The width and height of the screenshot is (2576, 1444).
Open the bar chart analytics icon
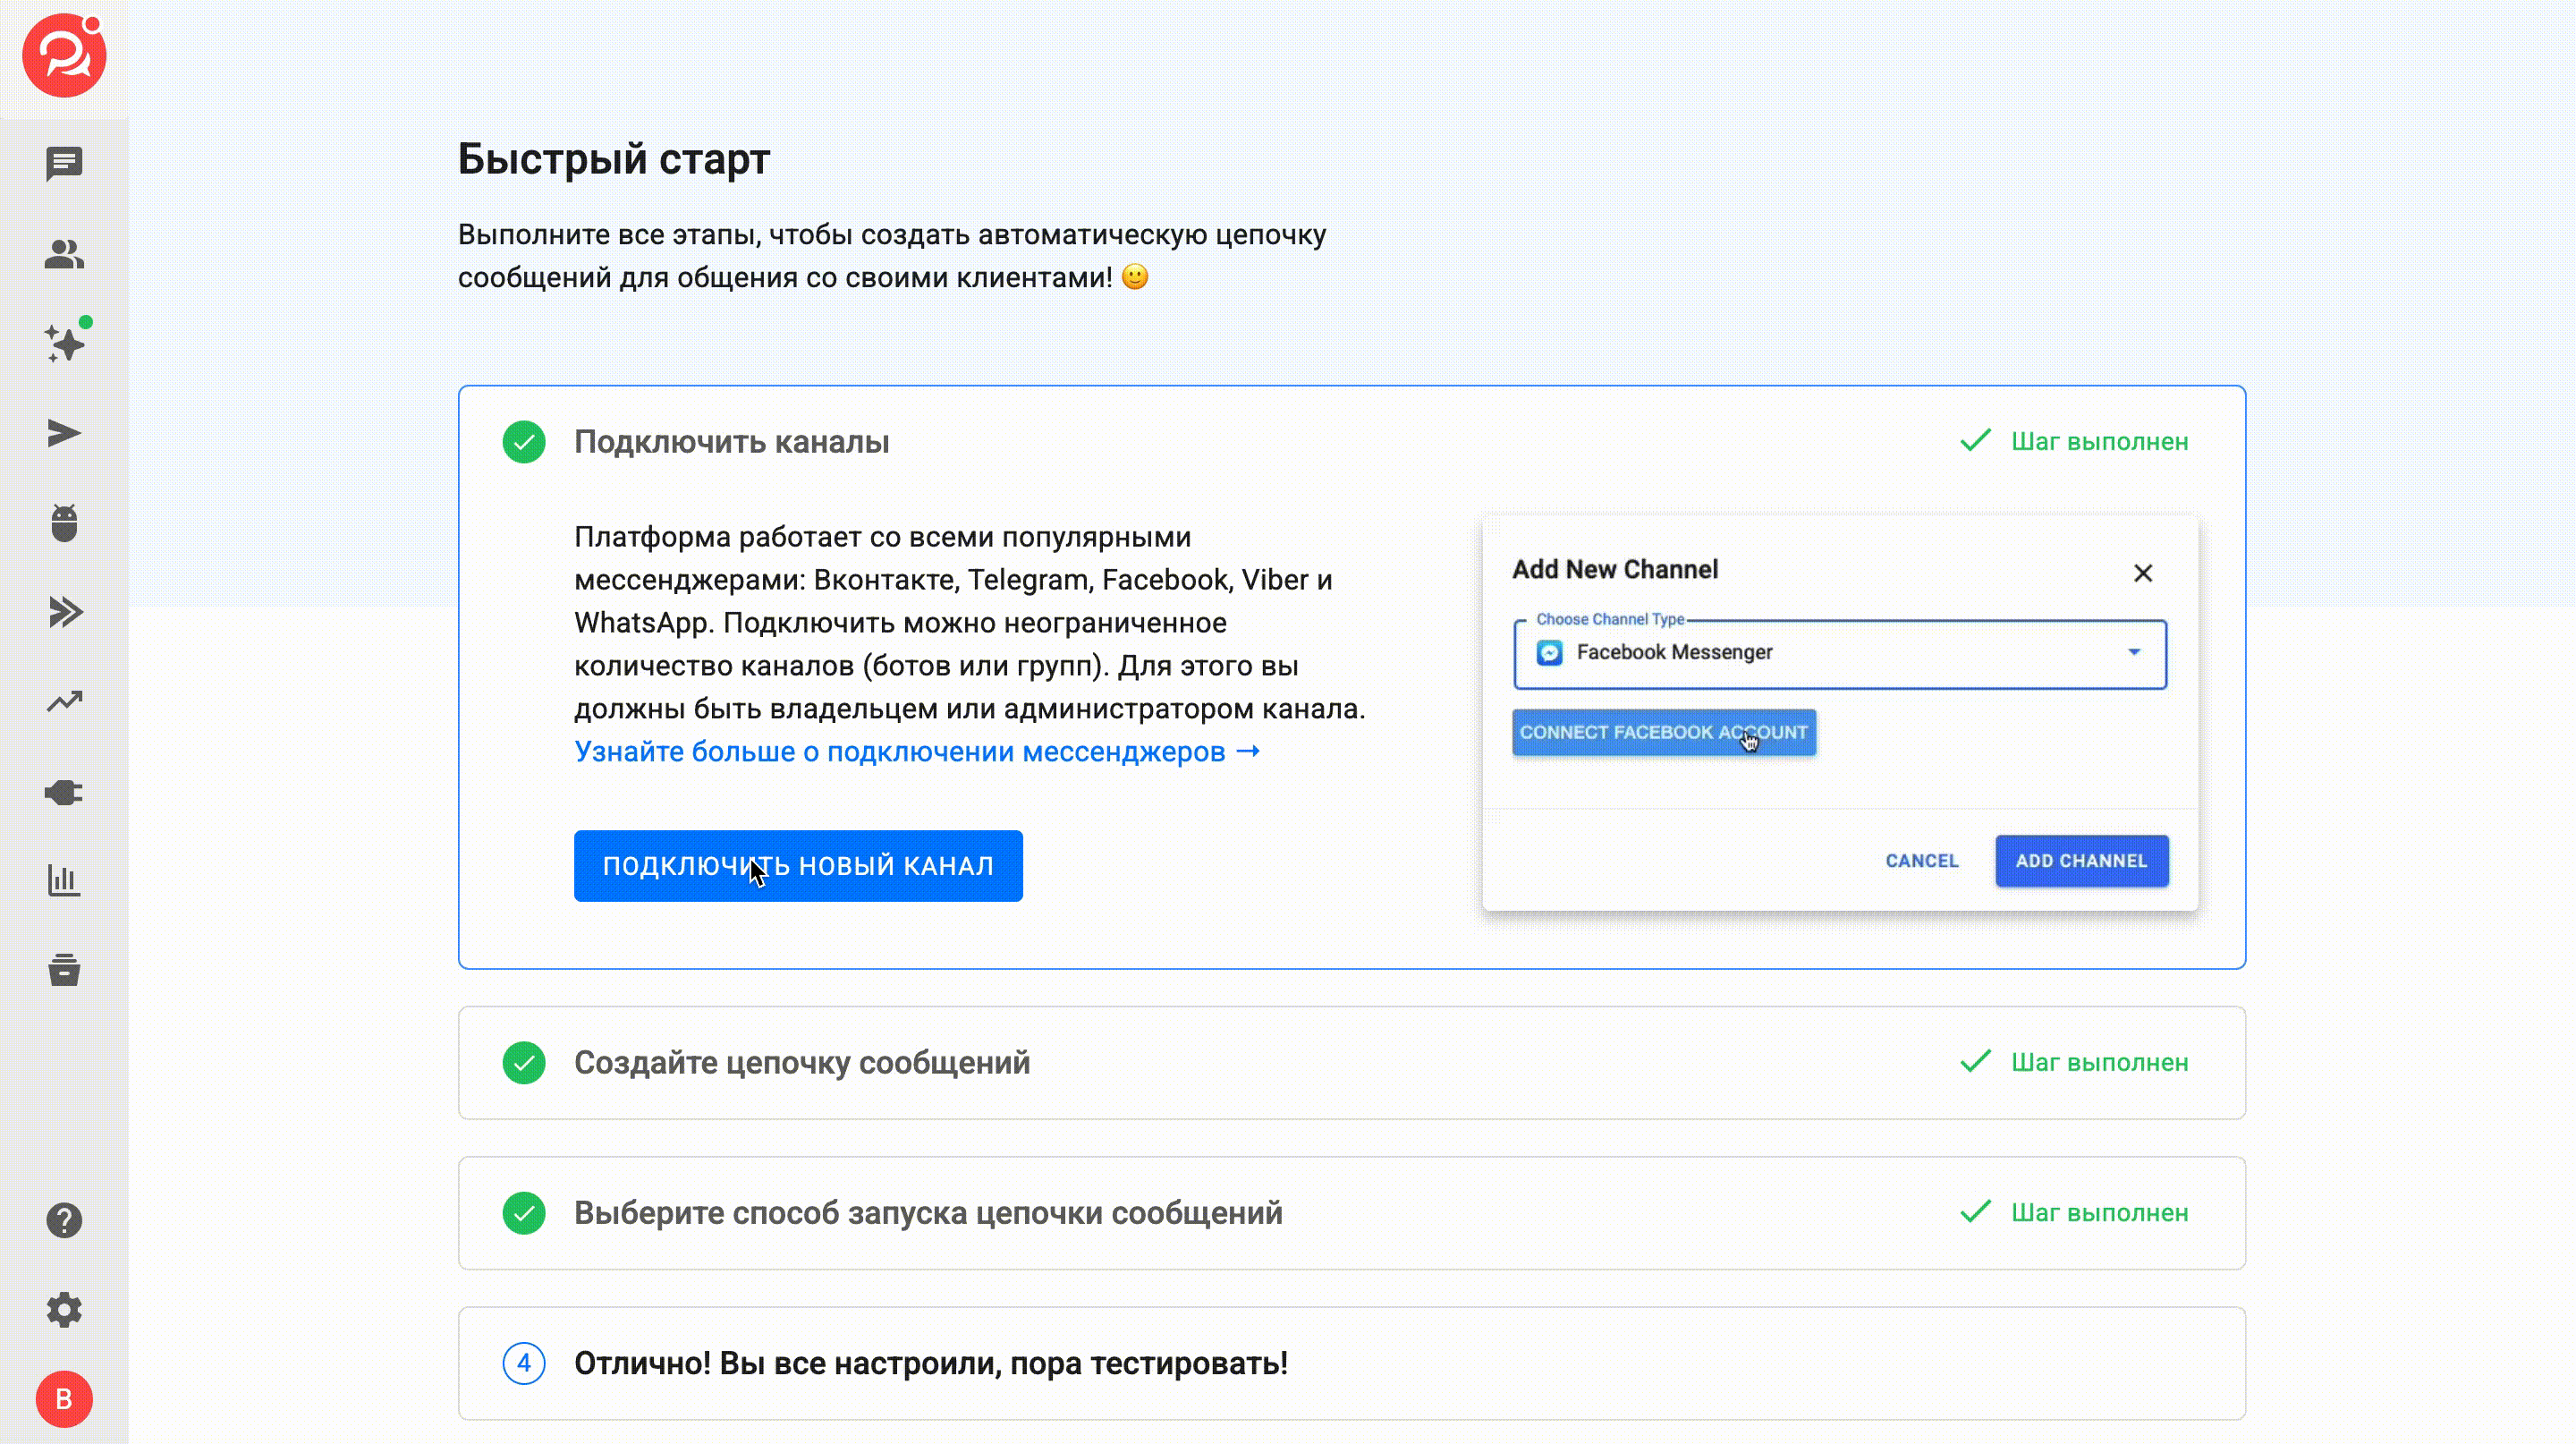coord(64,881)
